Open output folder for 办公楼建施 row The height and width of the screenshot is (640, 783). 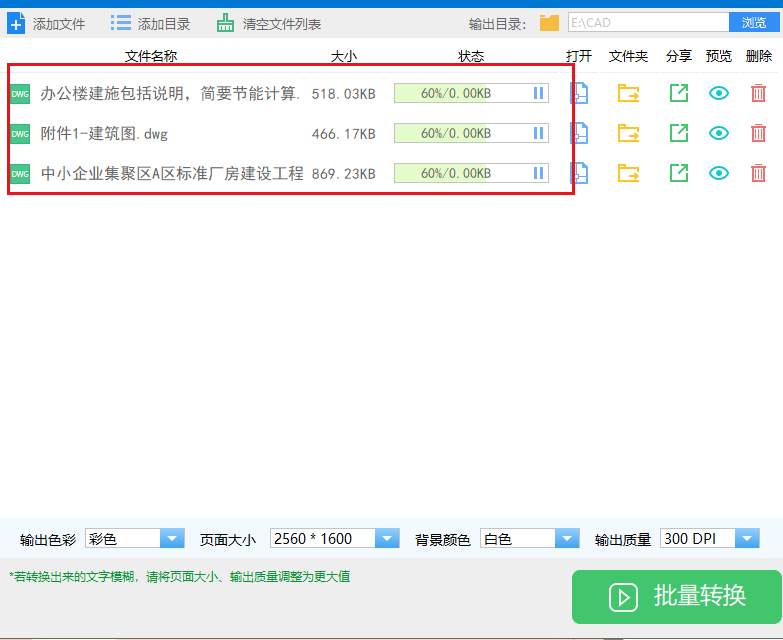tap(628, 93)
